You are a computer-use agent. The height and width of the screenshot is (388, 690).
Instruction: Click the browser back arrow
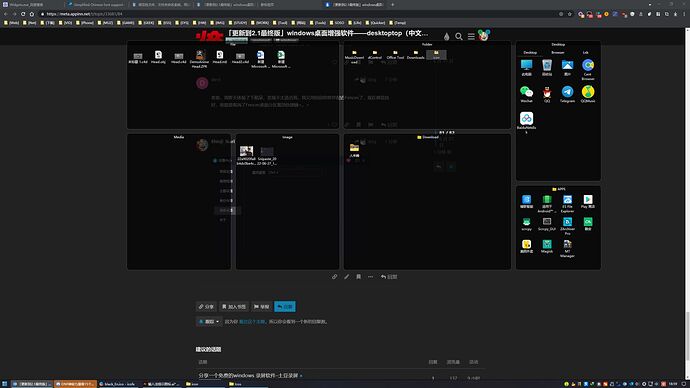pos(5,14)
